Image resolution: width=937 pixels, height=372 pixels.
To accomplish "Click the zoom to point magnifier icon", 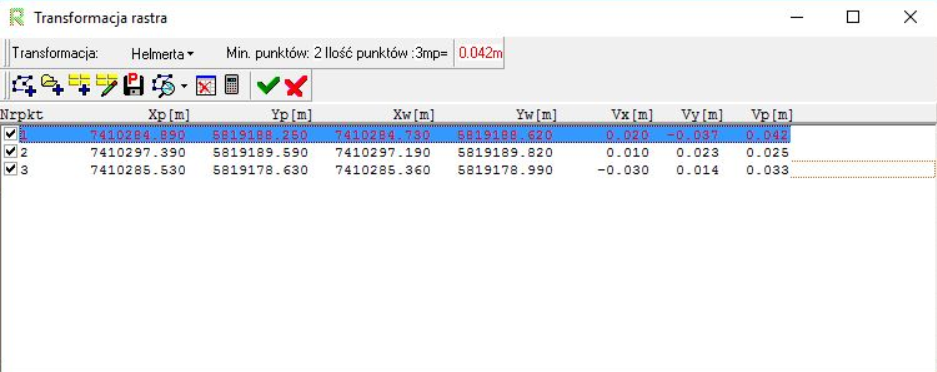I will coord(163,85).
